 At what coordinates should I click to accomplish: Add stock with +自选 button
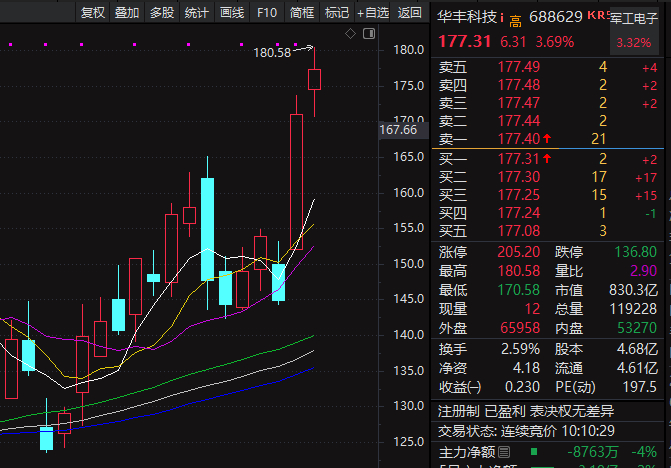point(373,13)
